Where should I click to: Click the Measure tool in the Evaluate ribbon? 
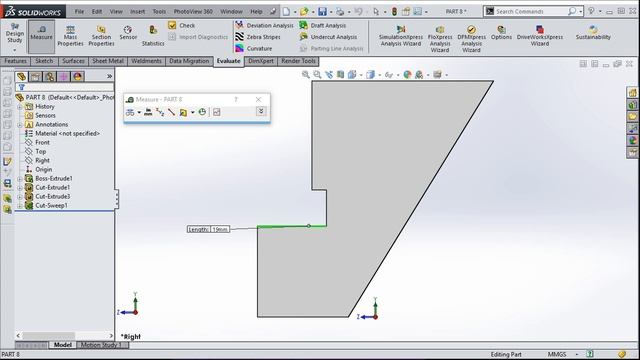coord(41,36)
